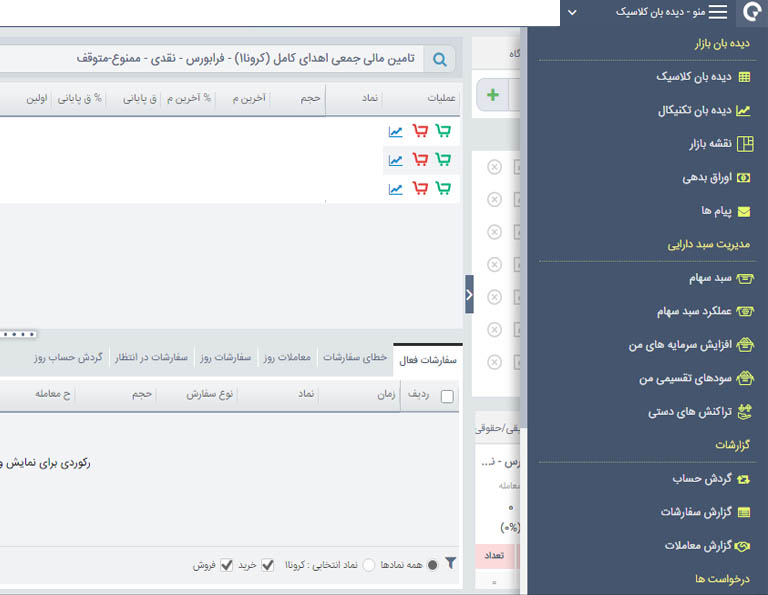Click green buy cart in first row

443,131
